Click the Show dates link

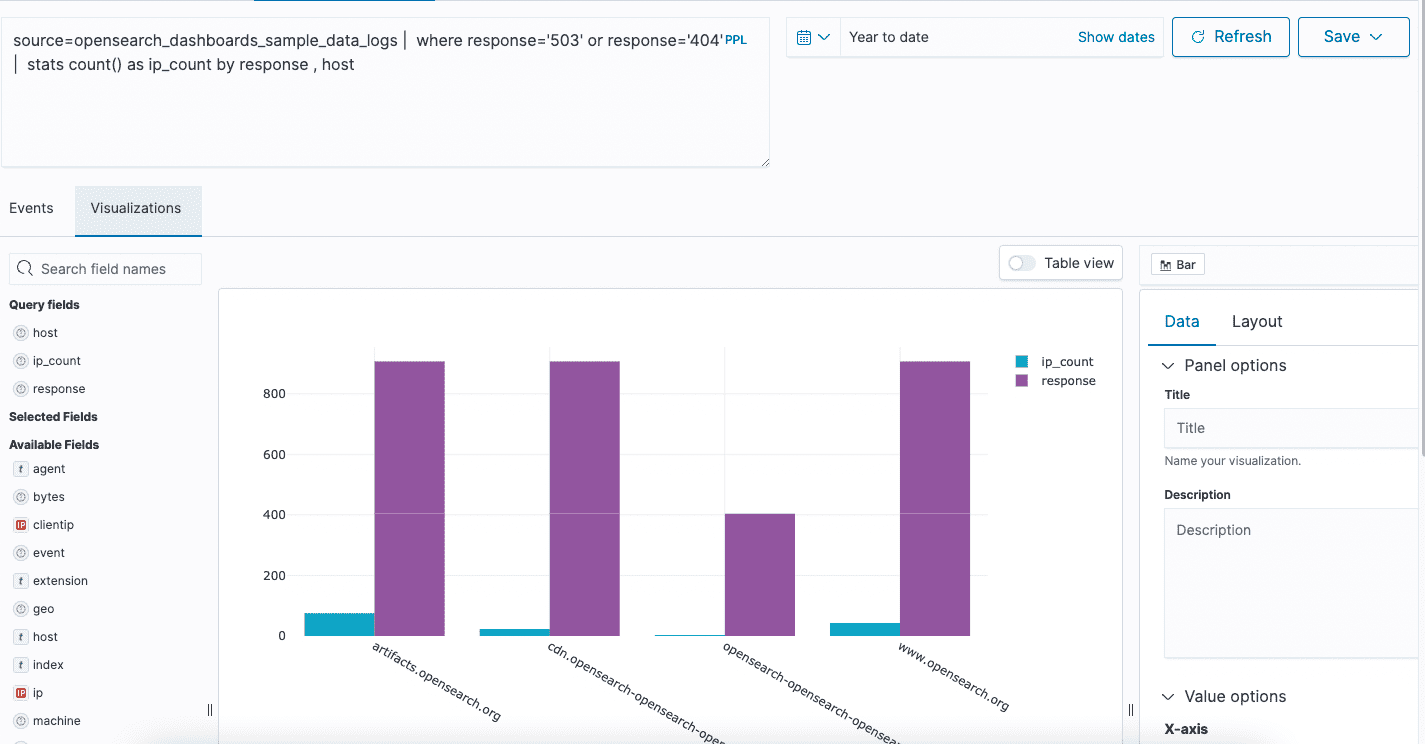(1116, 36)
